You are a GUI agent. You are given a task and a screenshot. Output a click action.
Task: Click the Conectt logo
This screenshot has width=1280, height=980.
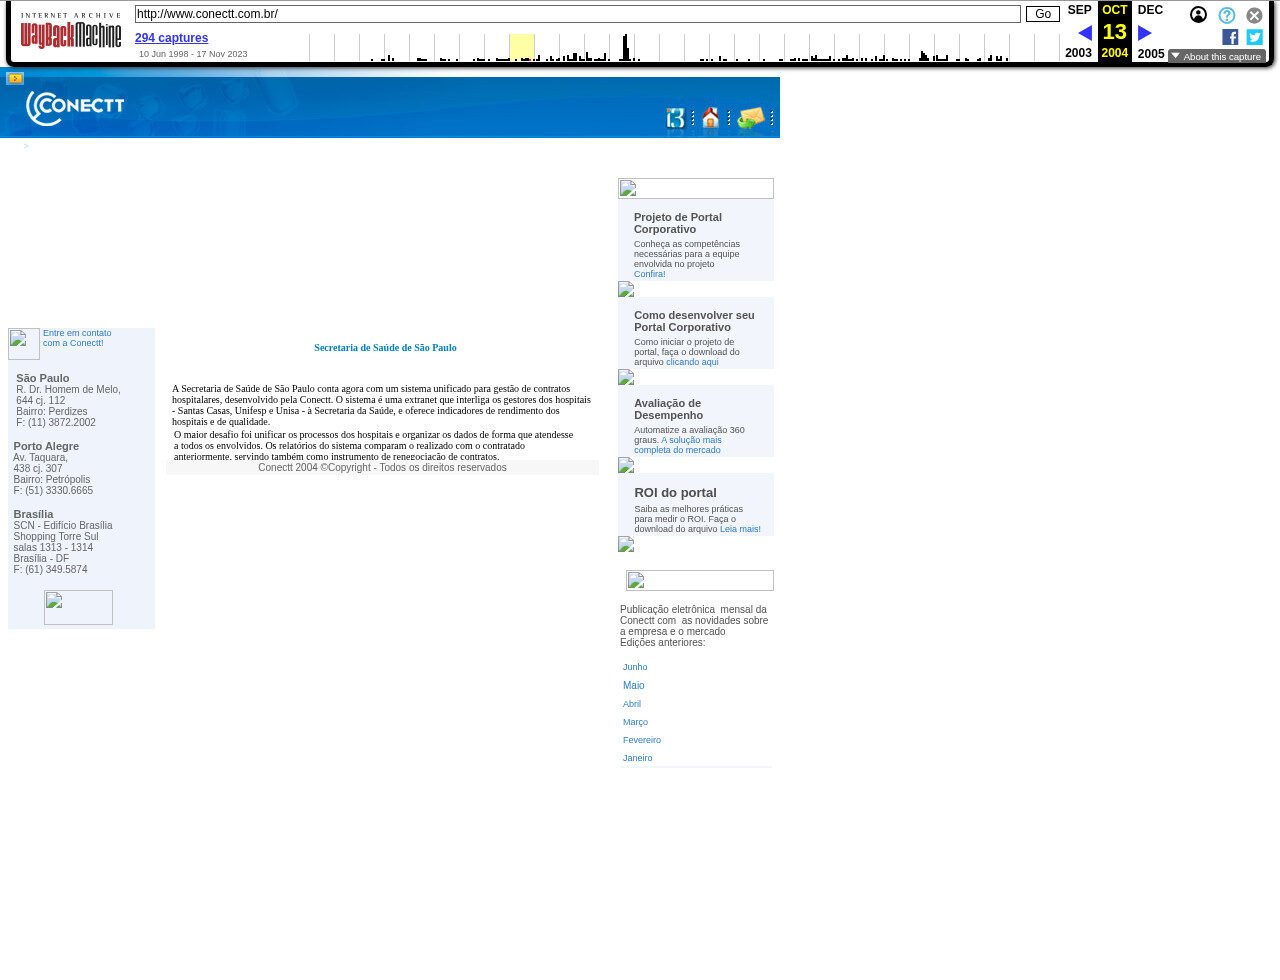point(75,108)
